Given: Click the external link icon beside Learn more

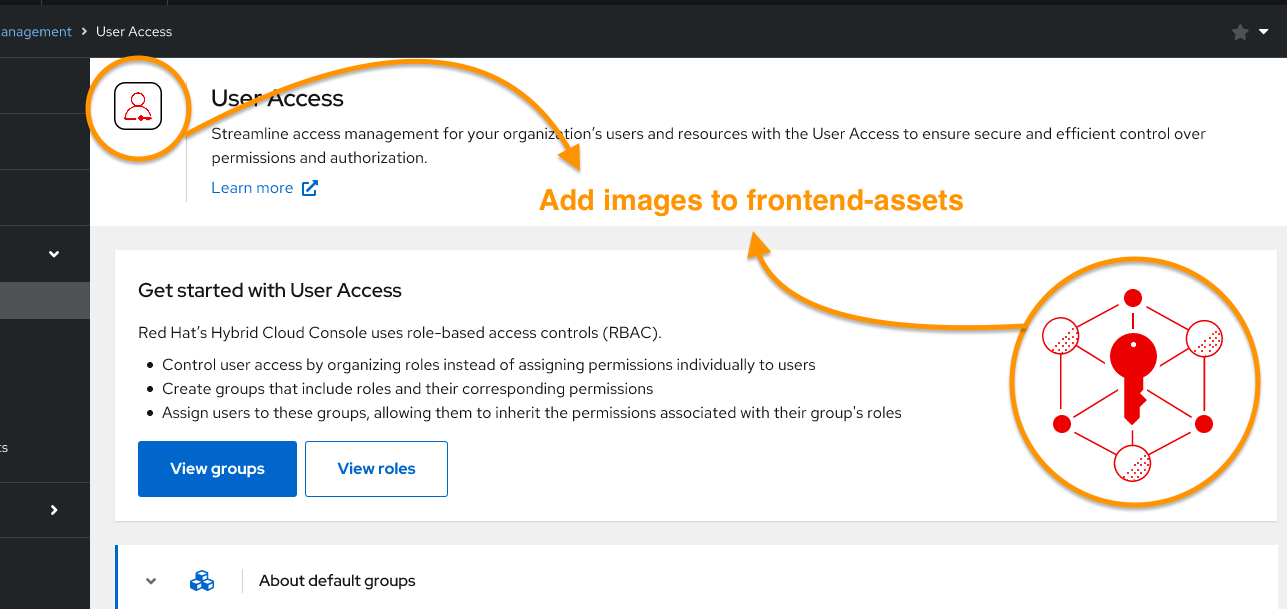Looking at the screenshot, I should coord(310,188).
